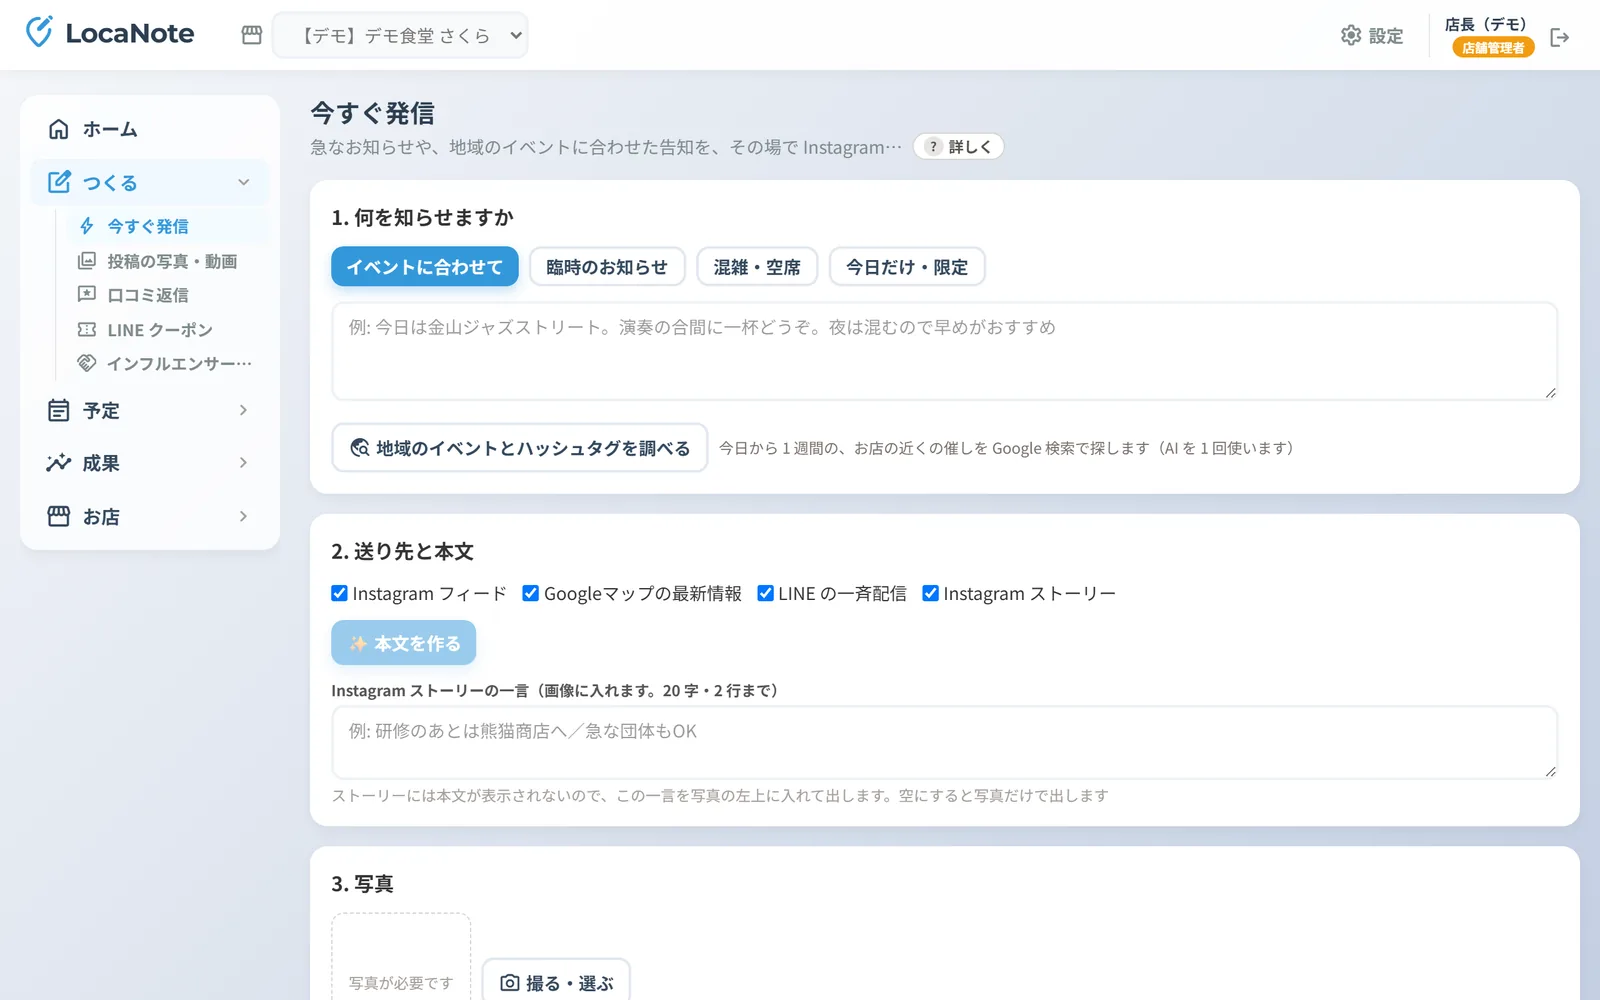This screenshot has height=1000, width=1600.
Task: Click the camera icon on 撮る・選ぶ
Action: [x=510, y=983]
